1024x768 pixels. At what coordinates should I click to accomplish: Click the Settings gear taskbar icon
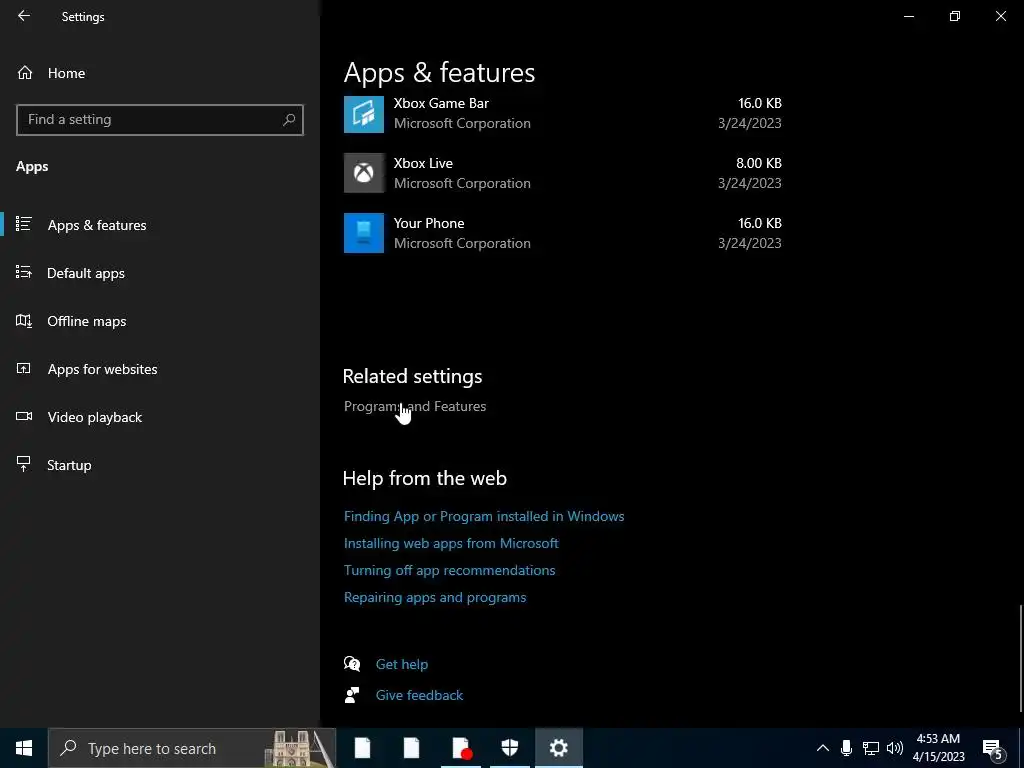click(x=558, y=748)
